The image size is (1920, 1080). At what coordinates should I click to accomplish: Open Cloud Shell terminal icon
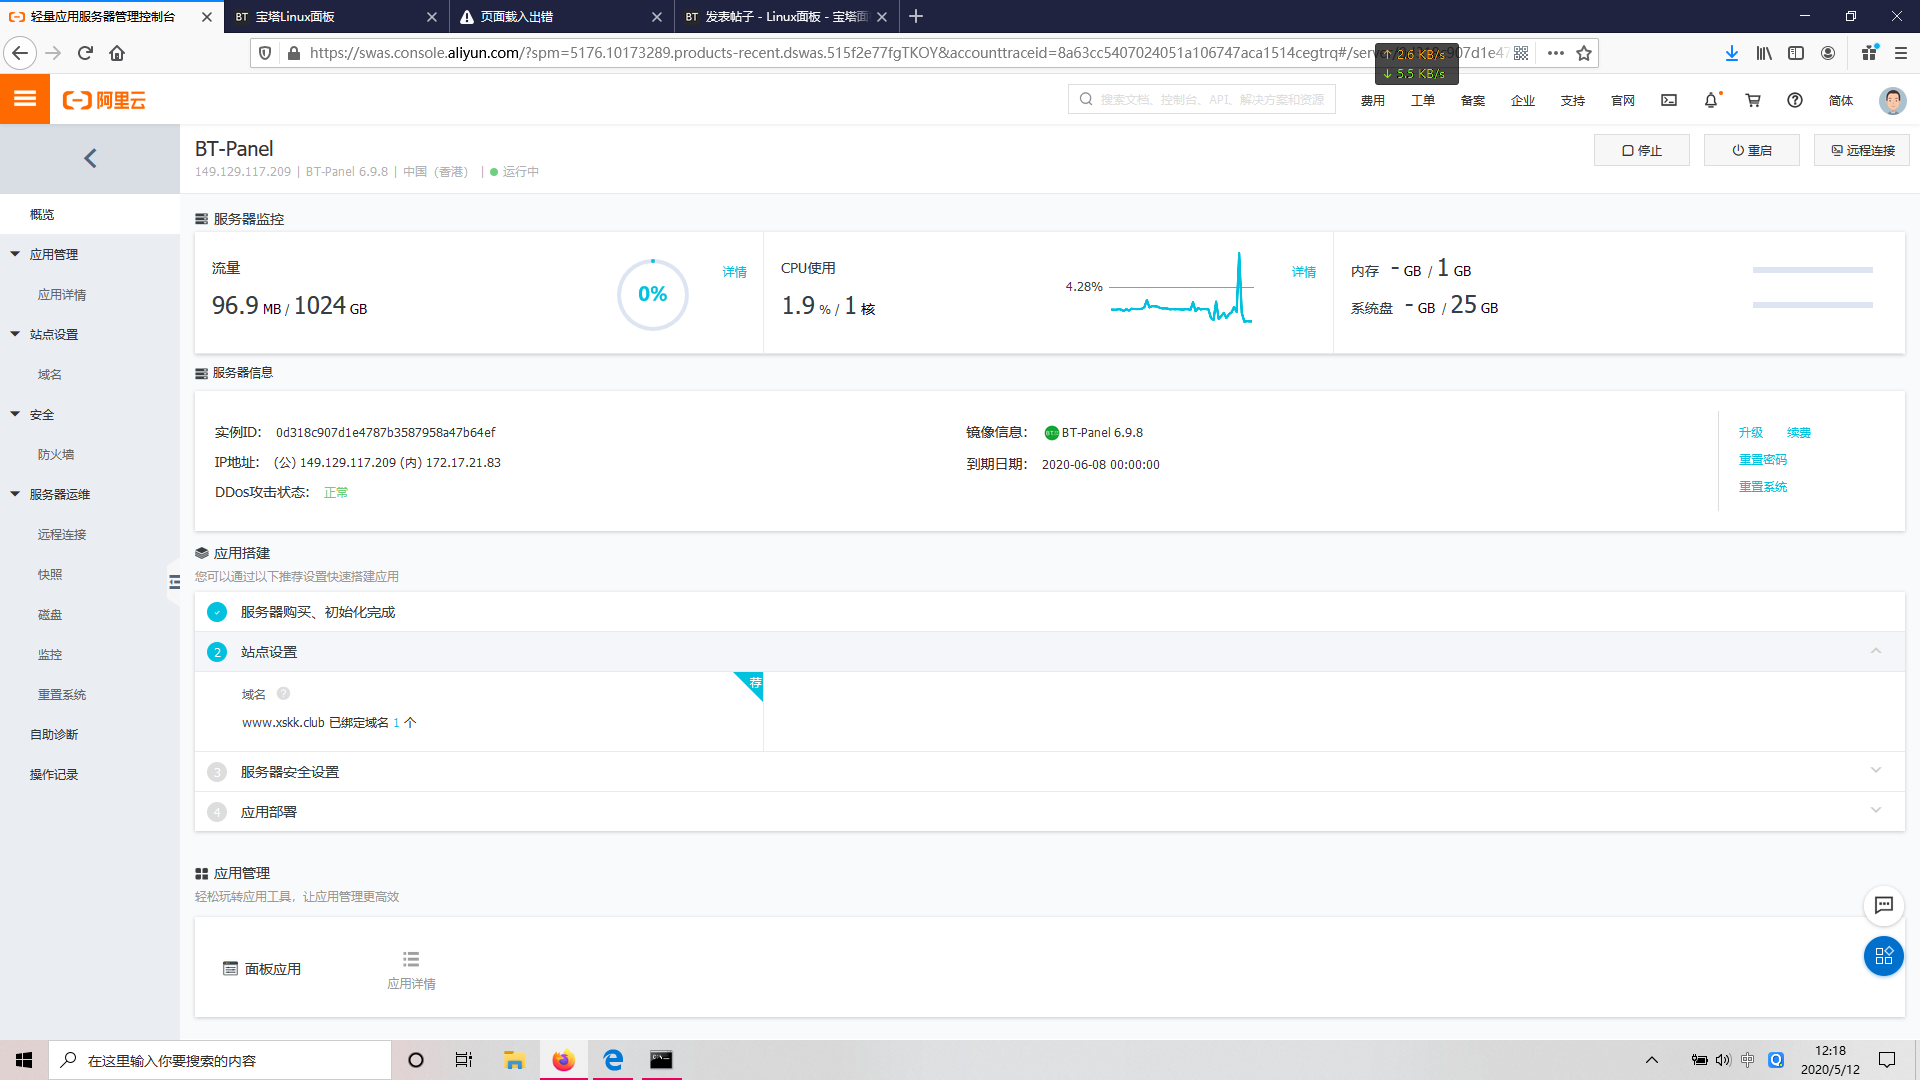(x=1669, y=100)
